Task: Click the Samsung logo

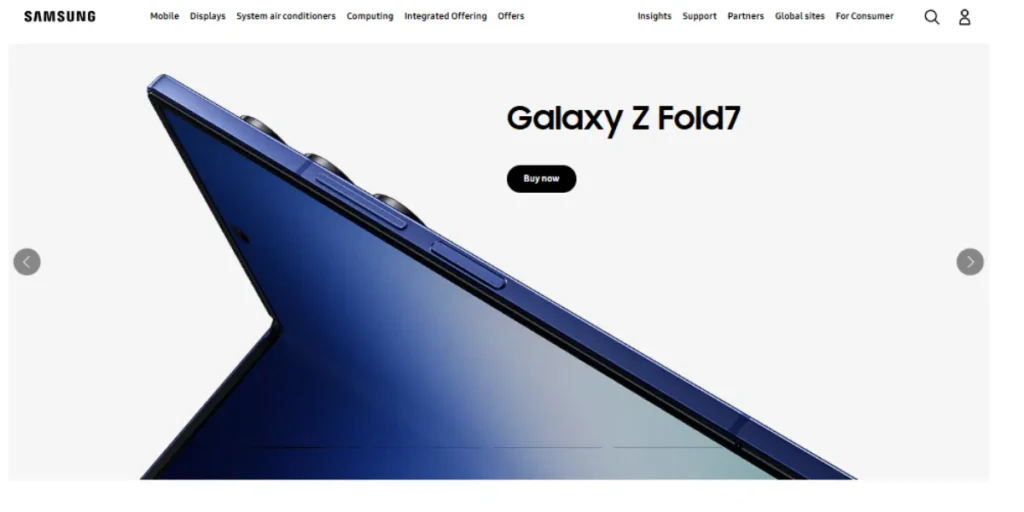Action: [59, 16]
